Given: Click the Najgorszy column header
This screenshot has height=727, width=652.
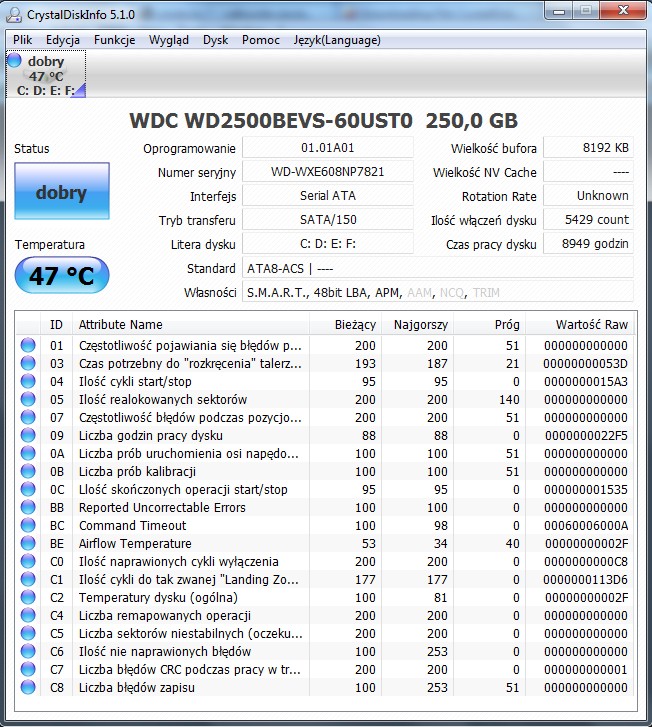Looking at the screenshot, I should click(417, 325).
